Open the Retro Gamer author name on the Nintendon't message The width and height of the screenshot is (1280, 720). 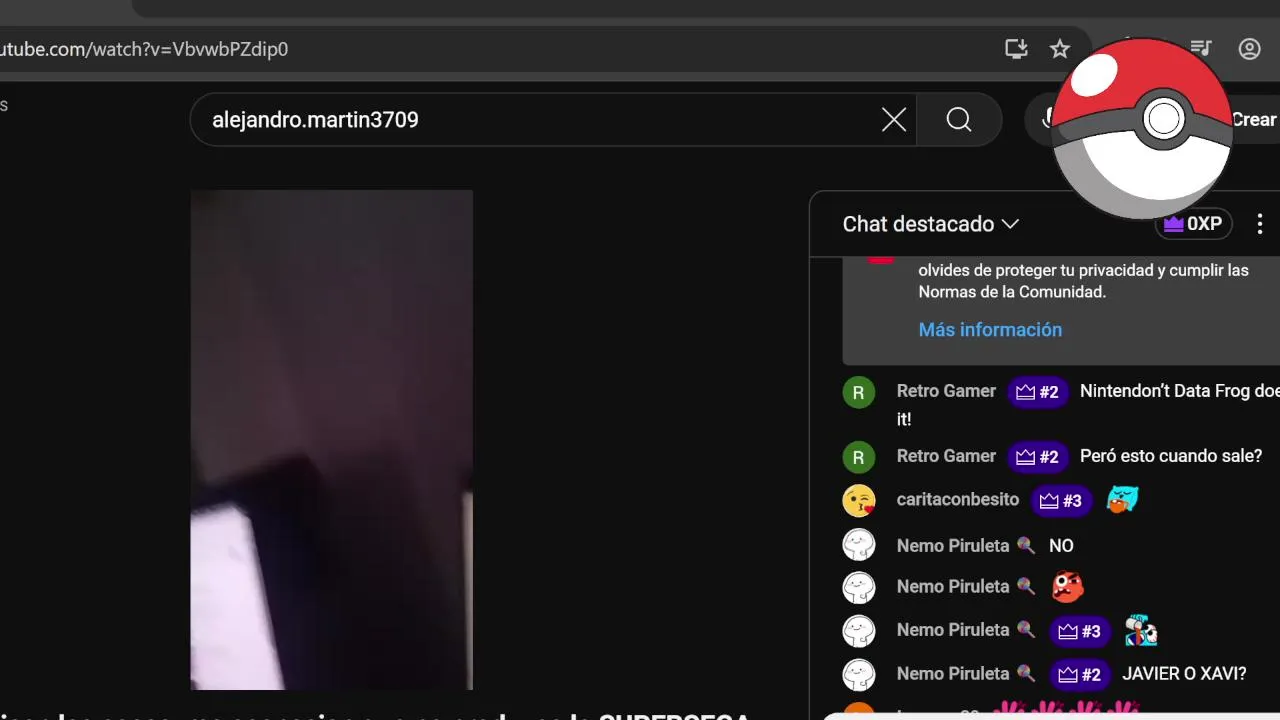coord(946,391)
